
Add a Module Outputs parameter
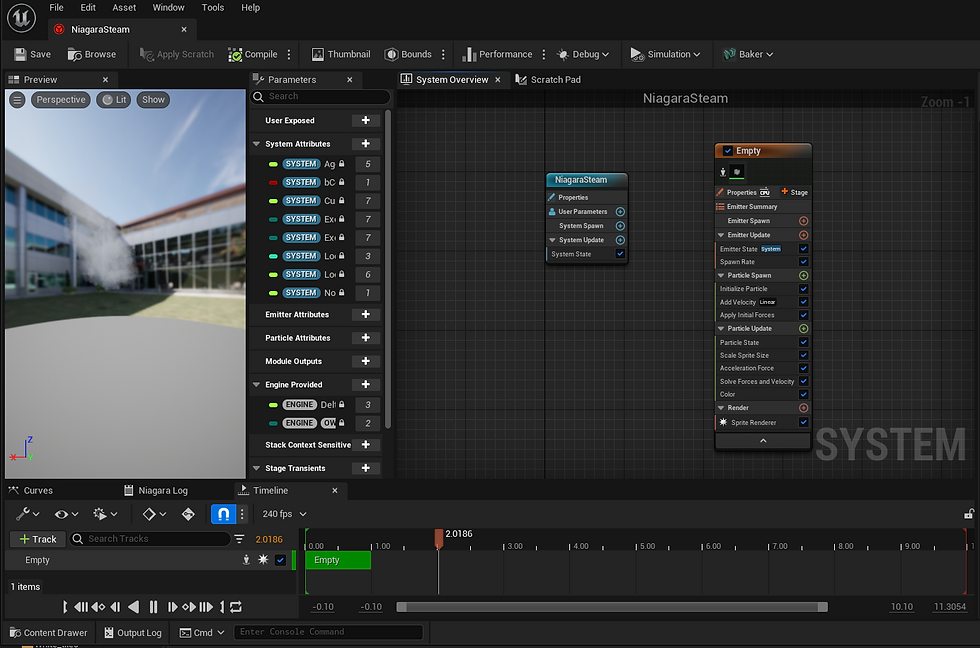coord(366,361)
